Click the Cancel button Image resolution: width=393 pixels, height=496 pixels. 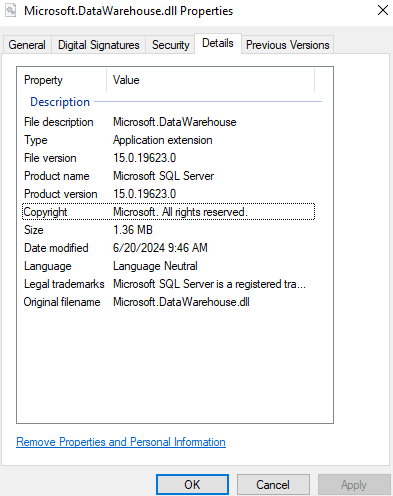[x=273, y=484]
